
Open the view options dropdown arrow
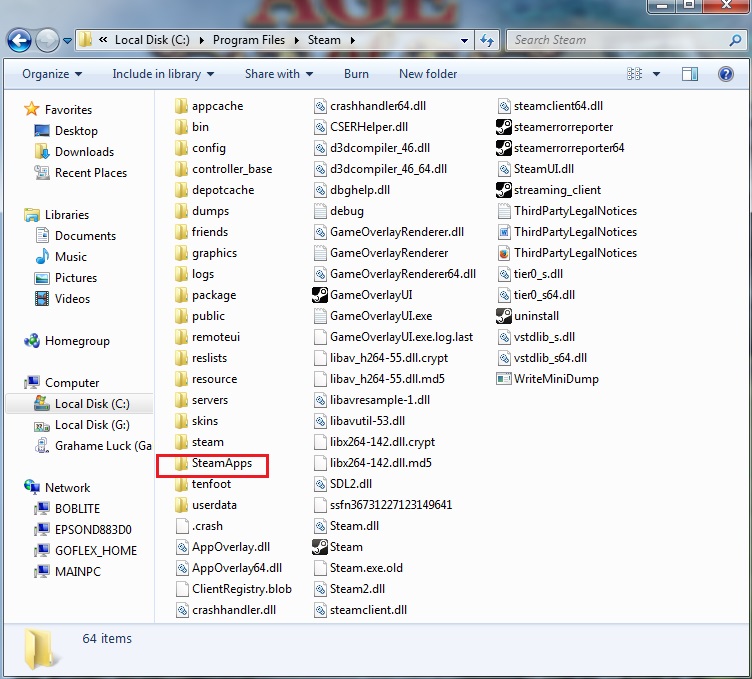click(656, 74)
